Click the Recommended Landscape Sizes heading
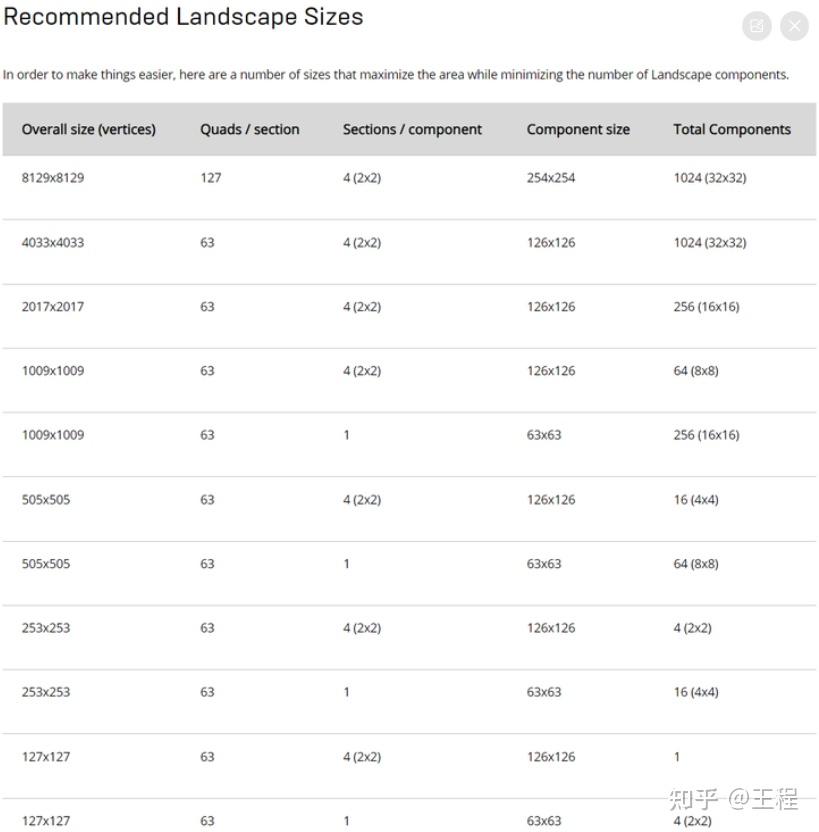Screen dimensions: 819x832 [x=183, y=17]
